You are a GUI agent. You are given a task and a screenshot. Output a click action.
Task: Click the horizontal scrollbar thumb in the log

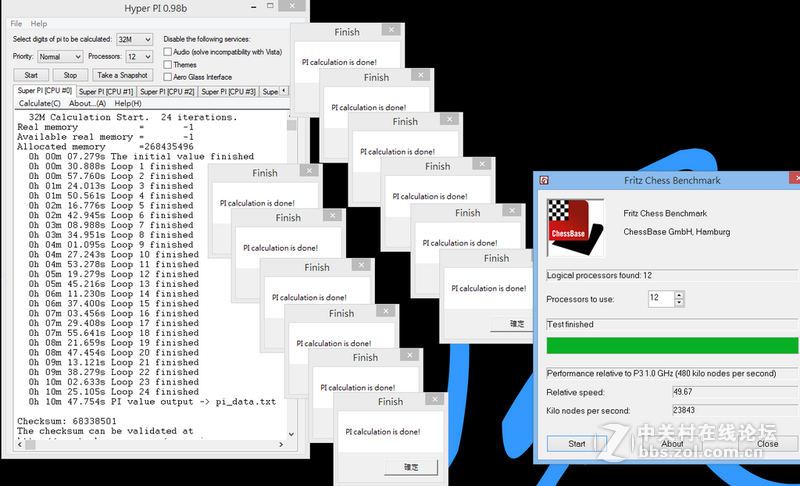click(x=31, y=445)
